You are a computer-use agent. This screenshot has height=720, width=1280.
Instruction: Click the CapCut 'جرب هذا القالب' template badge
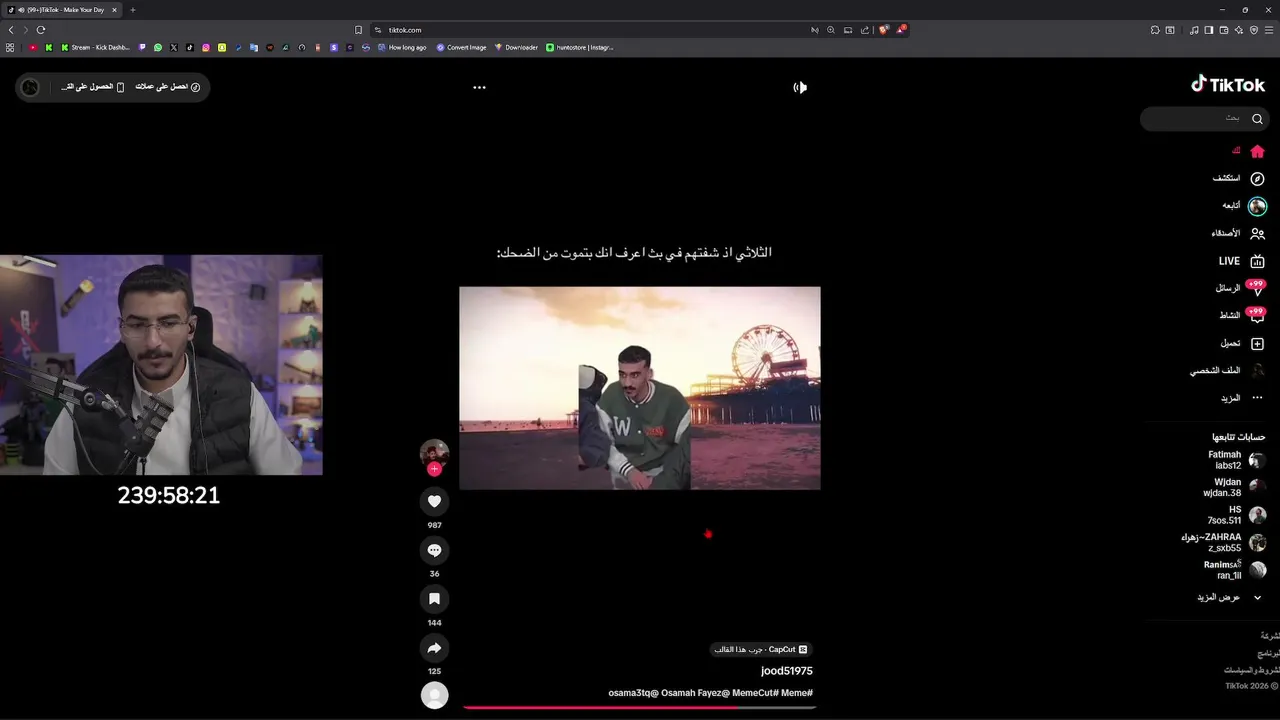(760, 649)
